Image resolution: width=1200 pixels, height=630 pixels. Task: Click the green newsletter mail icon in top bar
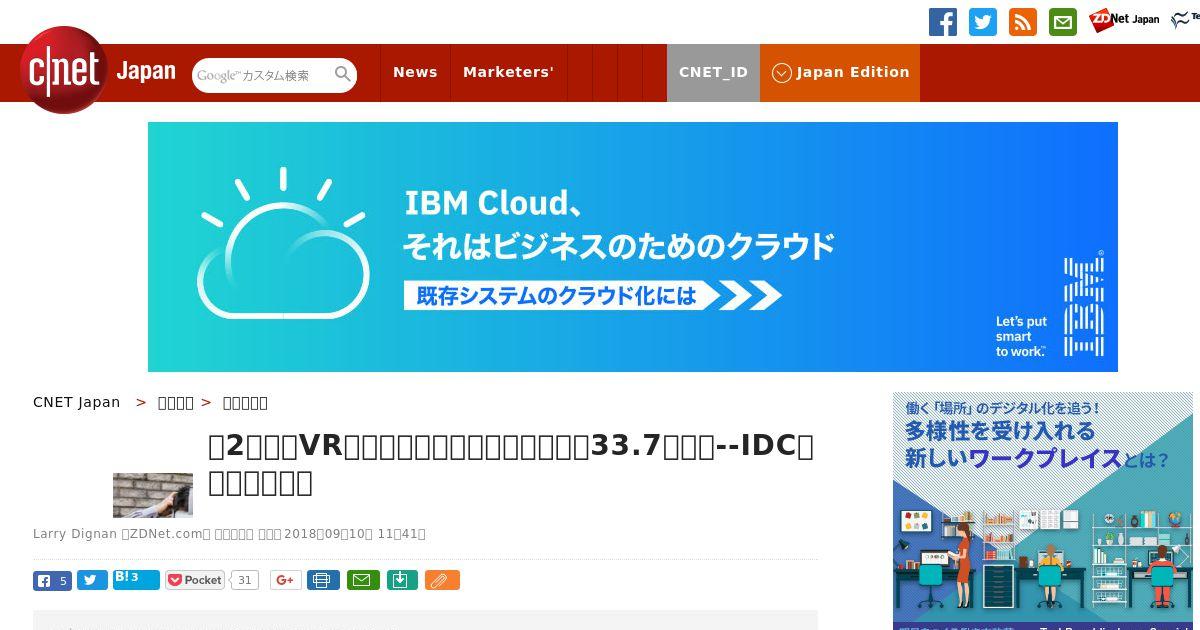point(1063,21)
